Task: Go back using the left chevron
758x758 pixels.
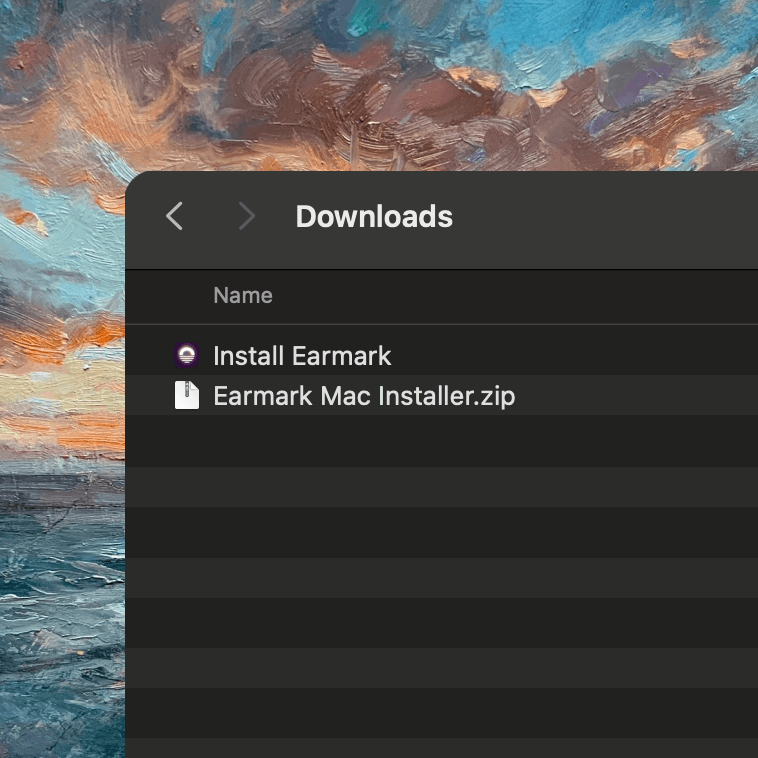Action: pos(175,216)
